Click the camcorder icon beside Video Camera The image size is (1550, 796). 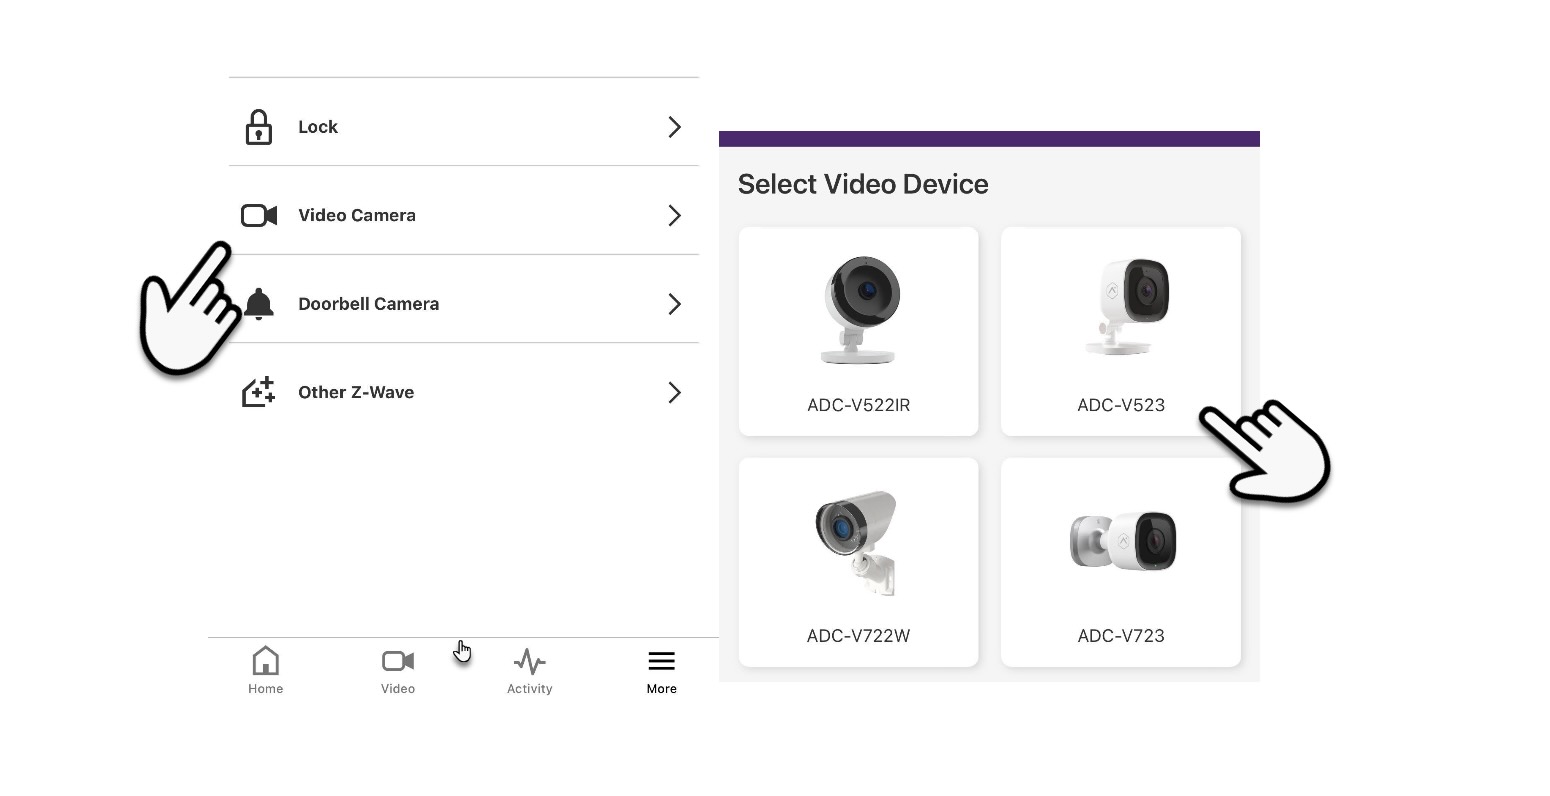(x=259, y=215)
